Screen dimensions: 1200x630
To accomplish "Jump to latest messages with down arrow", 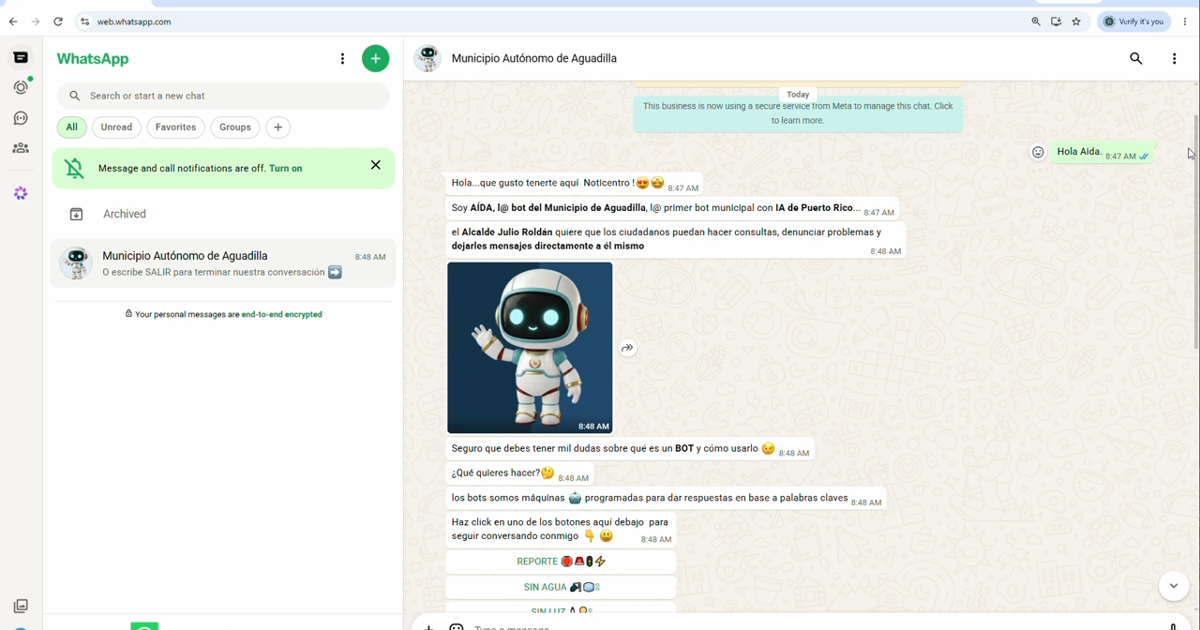I will tap(1173, 586).
